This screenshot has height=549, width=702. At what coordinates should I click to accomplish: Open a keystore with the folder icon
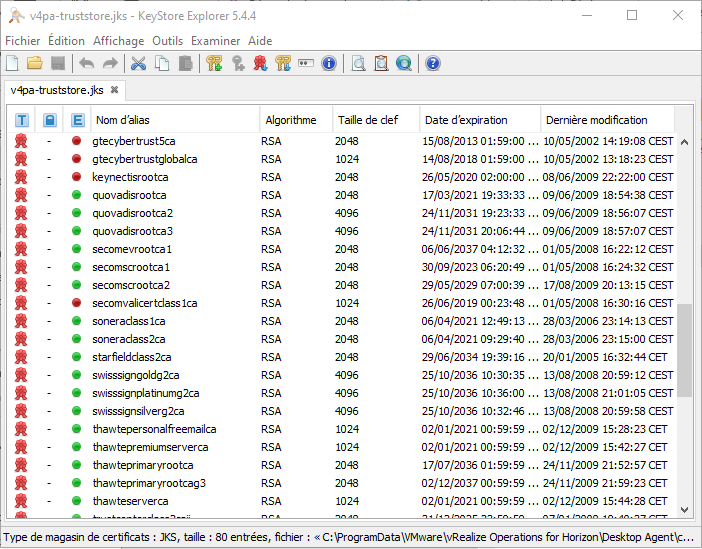point(35,64)
